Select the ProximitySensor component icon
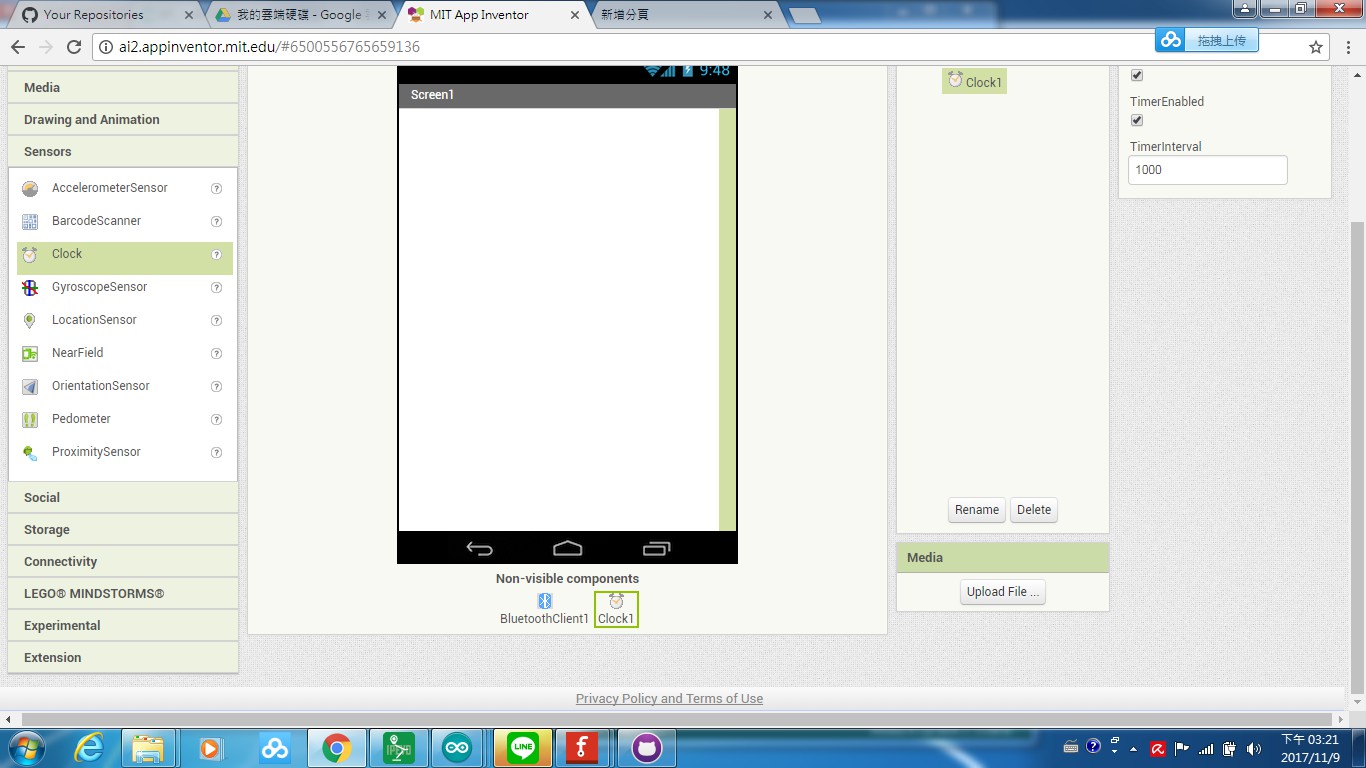1366x768 pixels. coord(31,452)
